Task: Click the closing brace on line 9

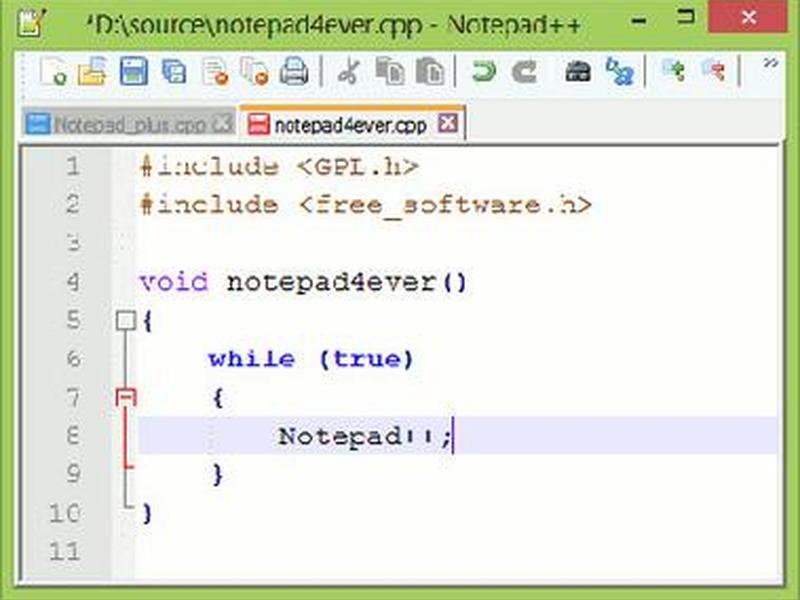Action: point(218,474)
